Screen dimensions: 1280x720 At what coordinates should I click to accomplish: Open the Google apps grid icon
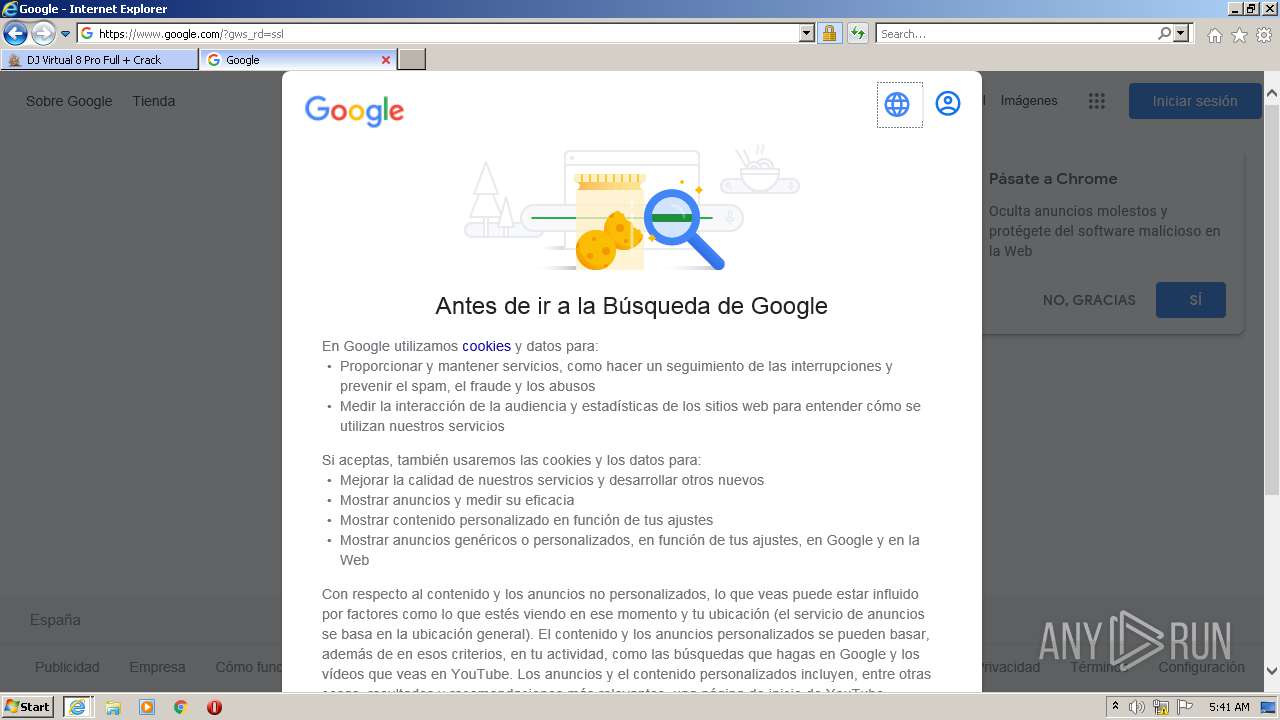click(x=1097, y=101)
